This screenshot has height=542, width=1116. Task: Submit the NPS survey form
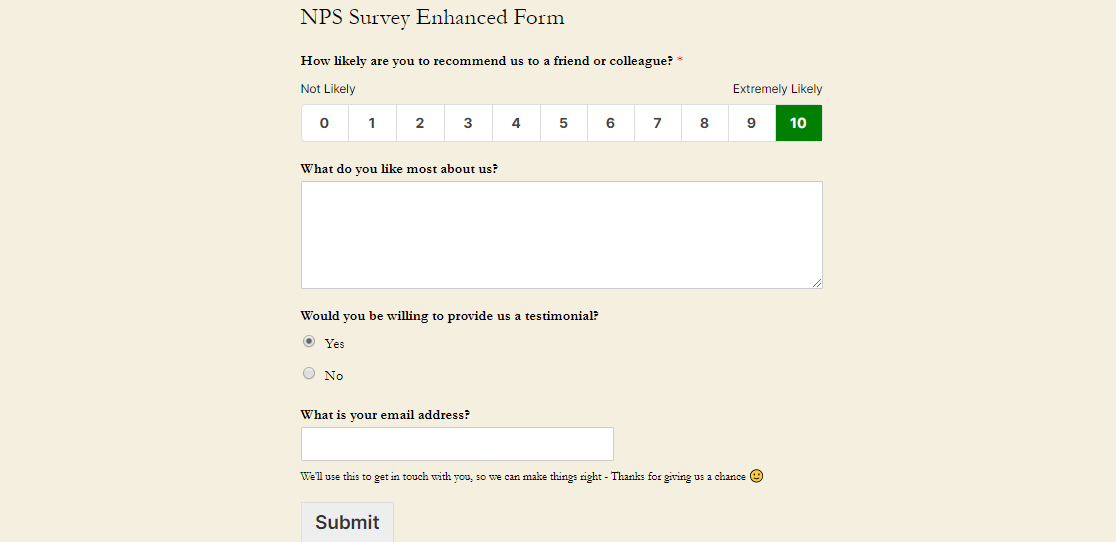[347, 522]
